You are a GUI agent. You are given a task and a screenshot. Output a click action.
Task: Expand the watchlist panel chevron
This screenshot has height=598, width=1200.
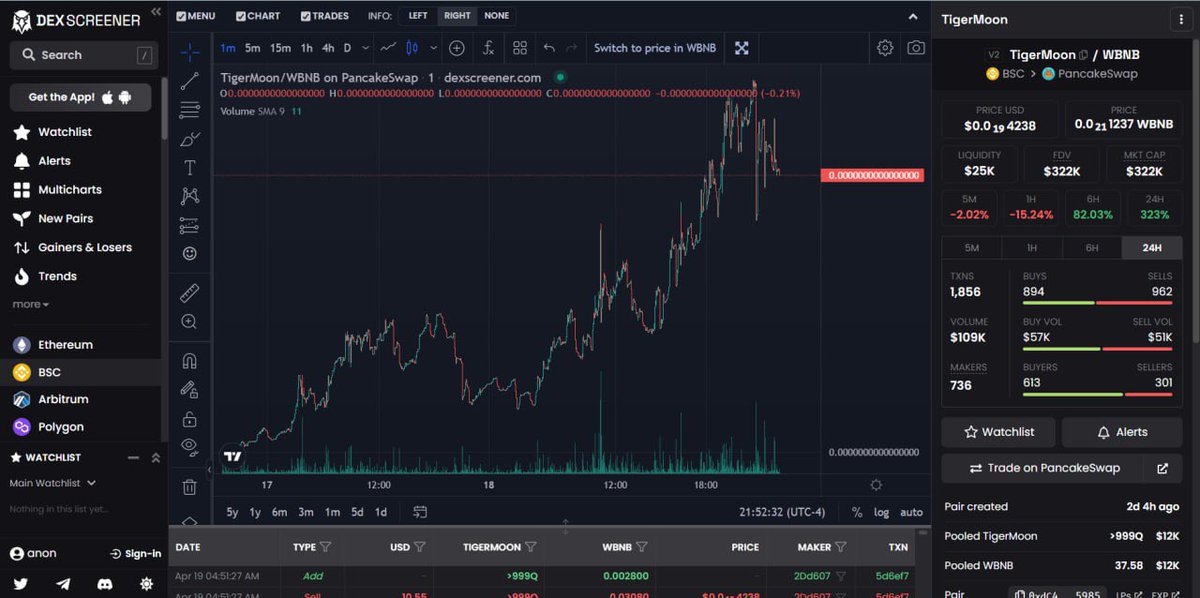pyautogui.click(x=156, y=457)
